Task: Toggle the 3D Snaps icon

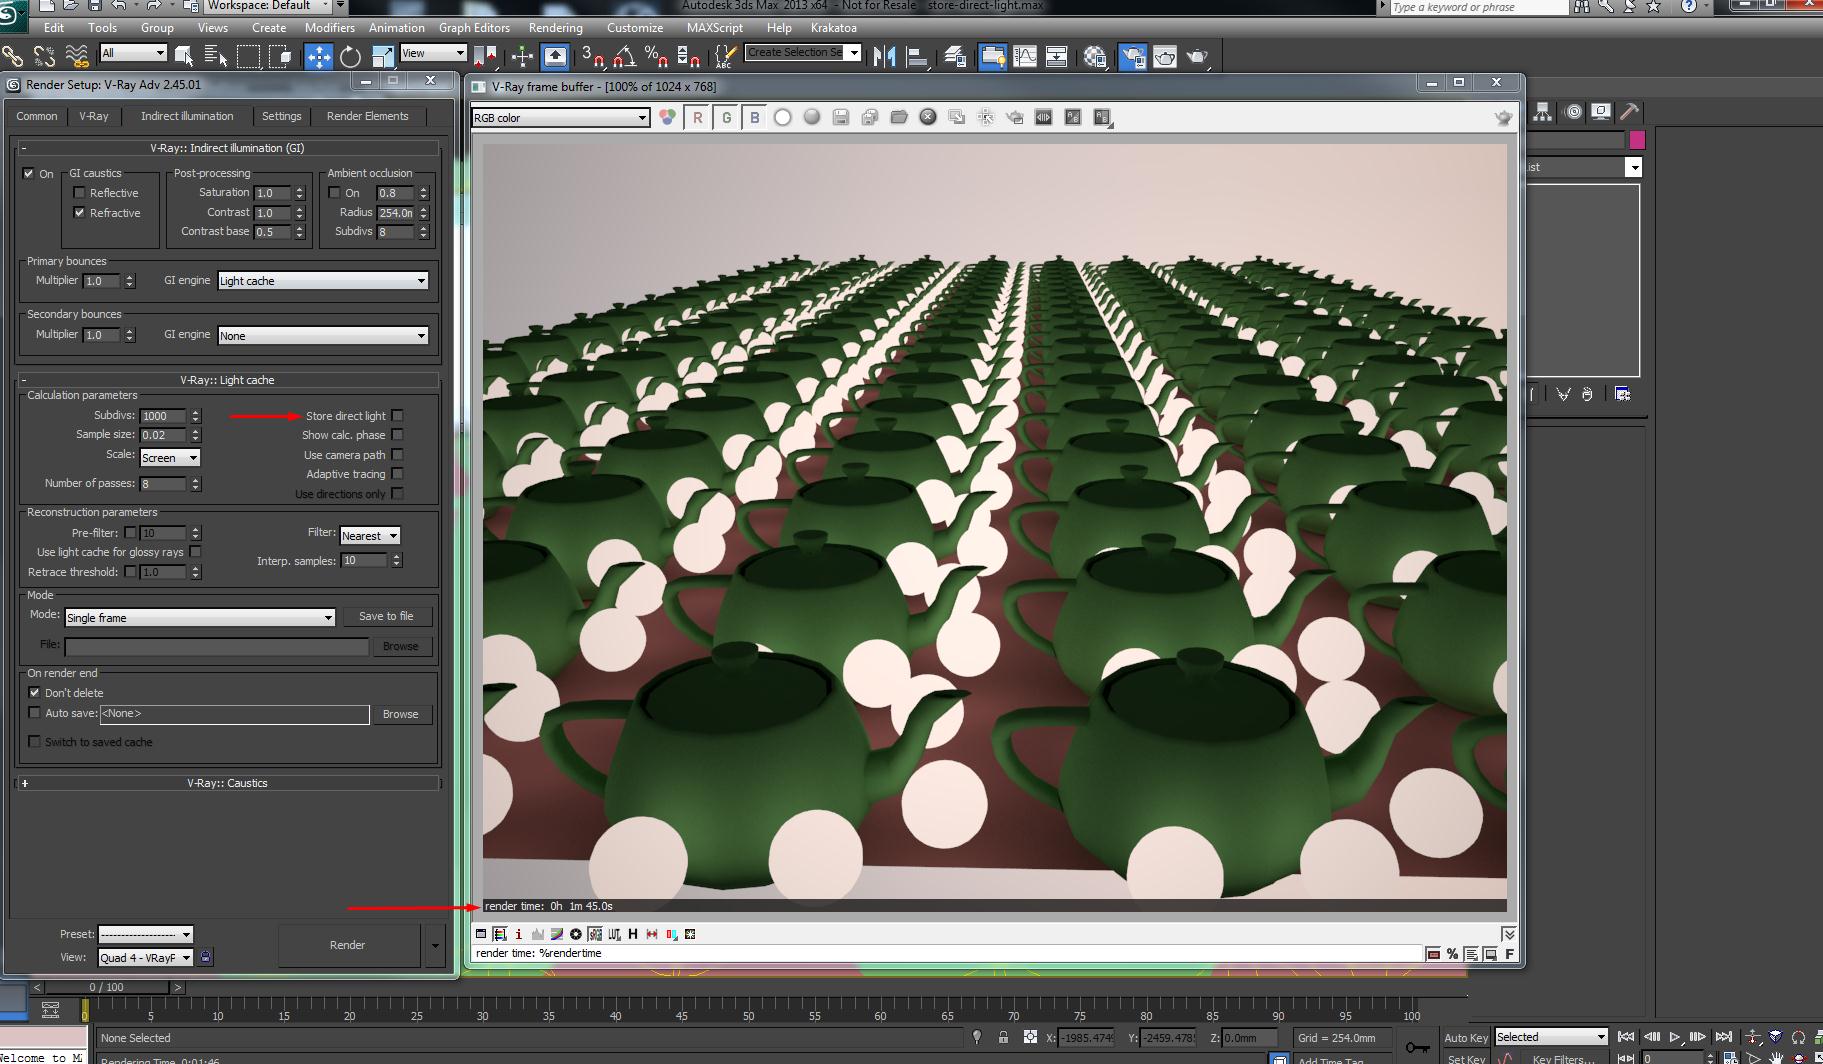Action: (x=592, y=56)
